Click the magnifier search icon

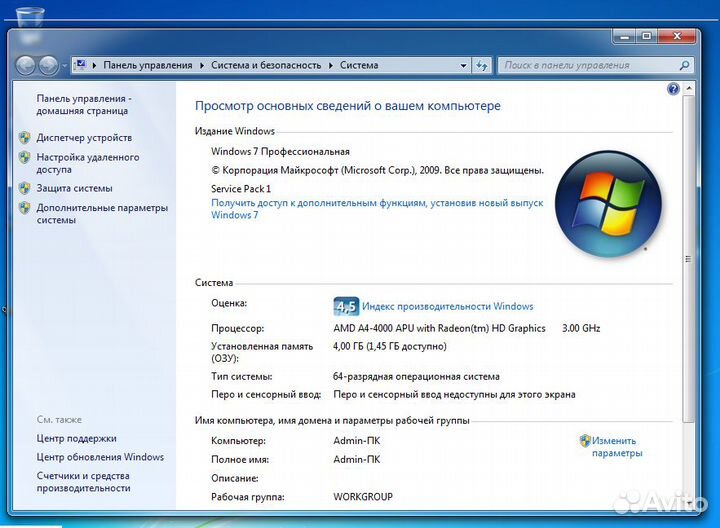(x=684, y=65)
